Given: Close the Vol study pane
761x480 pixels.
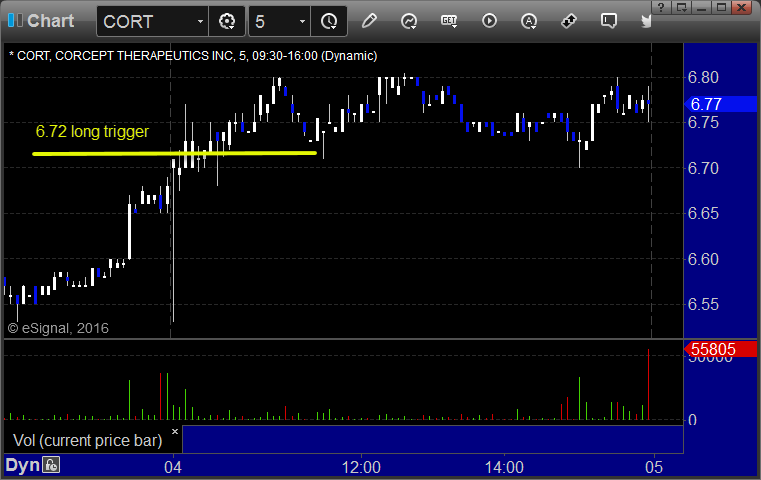Looking at the screenshot, I should click(x=175, y=431).
